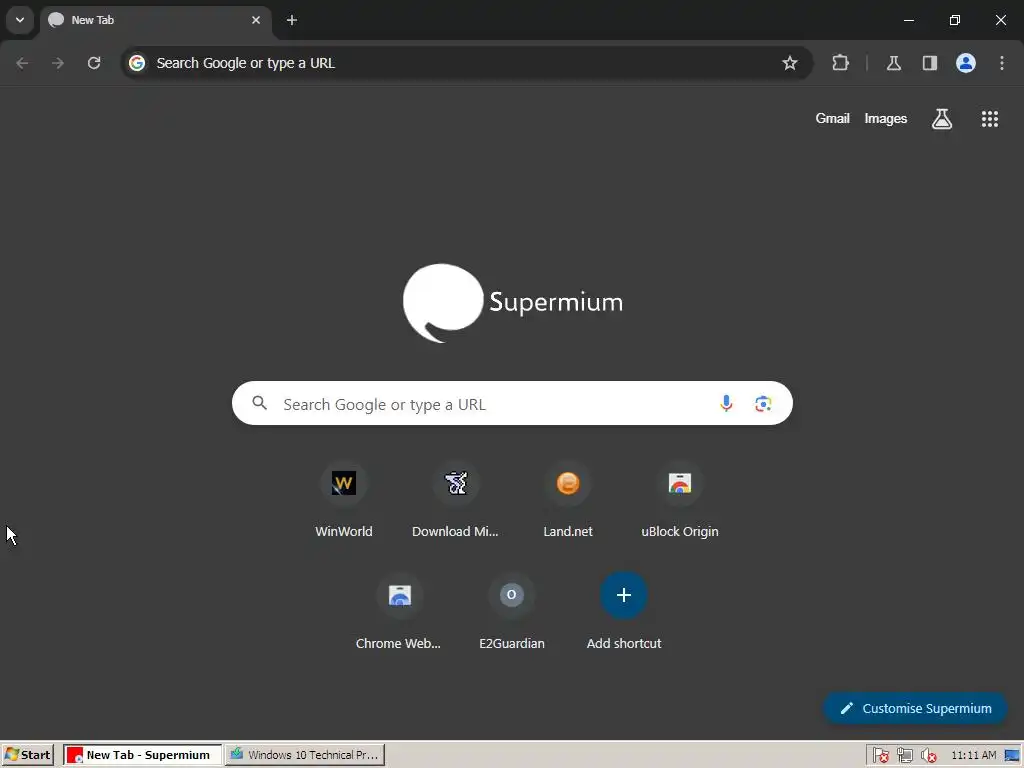This screenshot has height=768, width=1024.
Task: Click the Google icon in address bar
Action: click(137, 63)
